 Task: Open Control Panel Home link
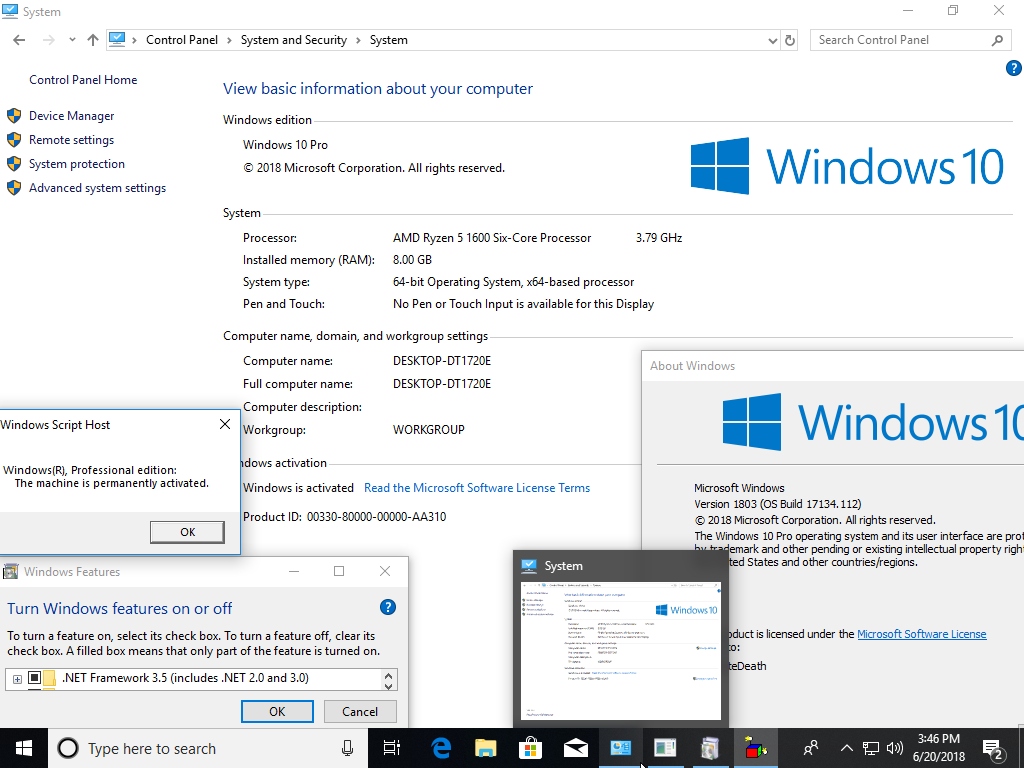[x=83, y=80]
